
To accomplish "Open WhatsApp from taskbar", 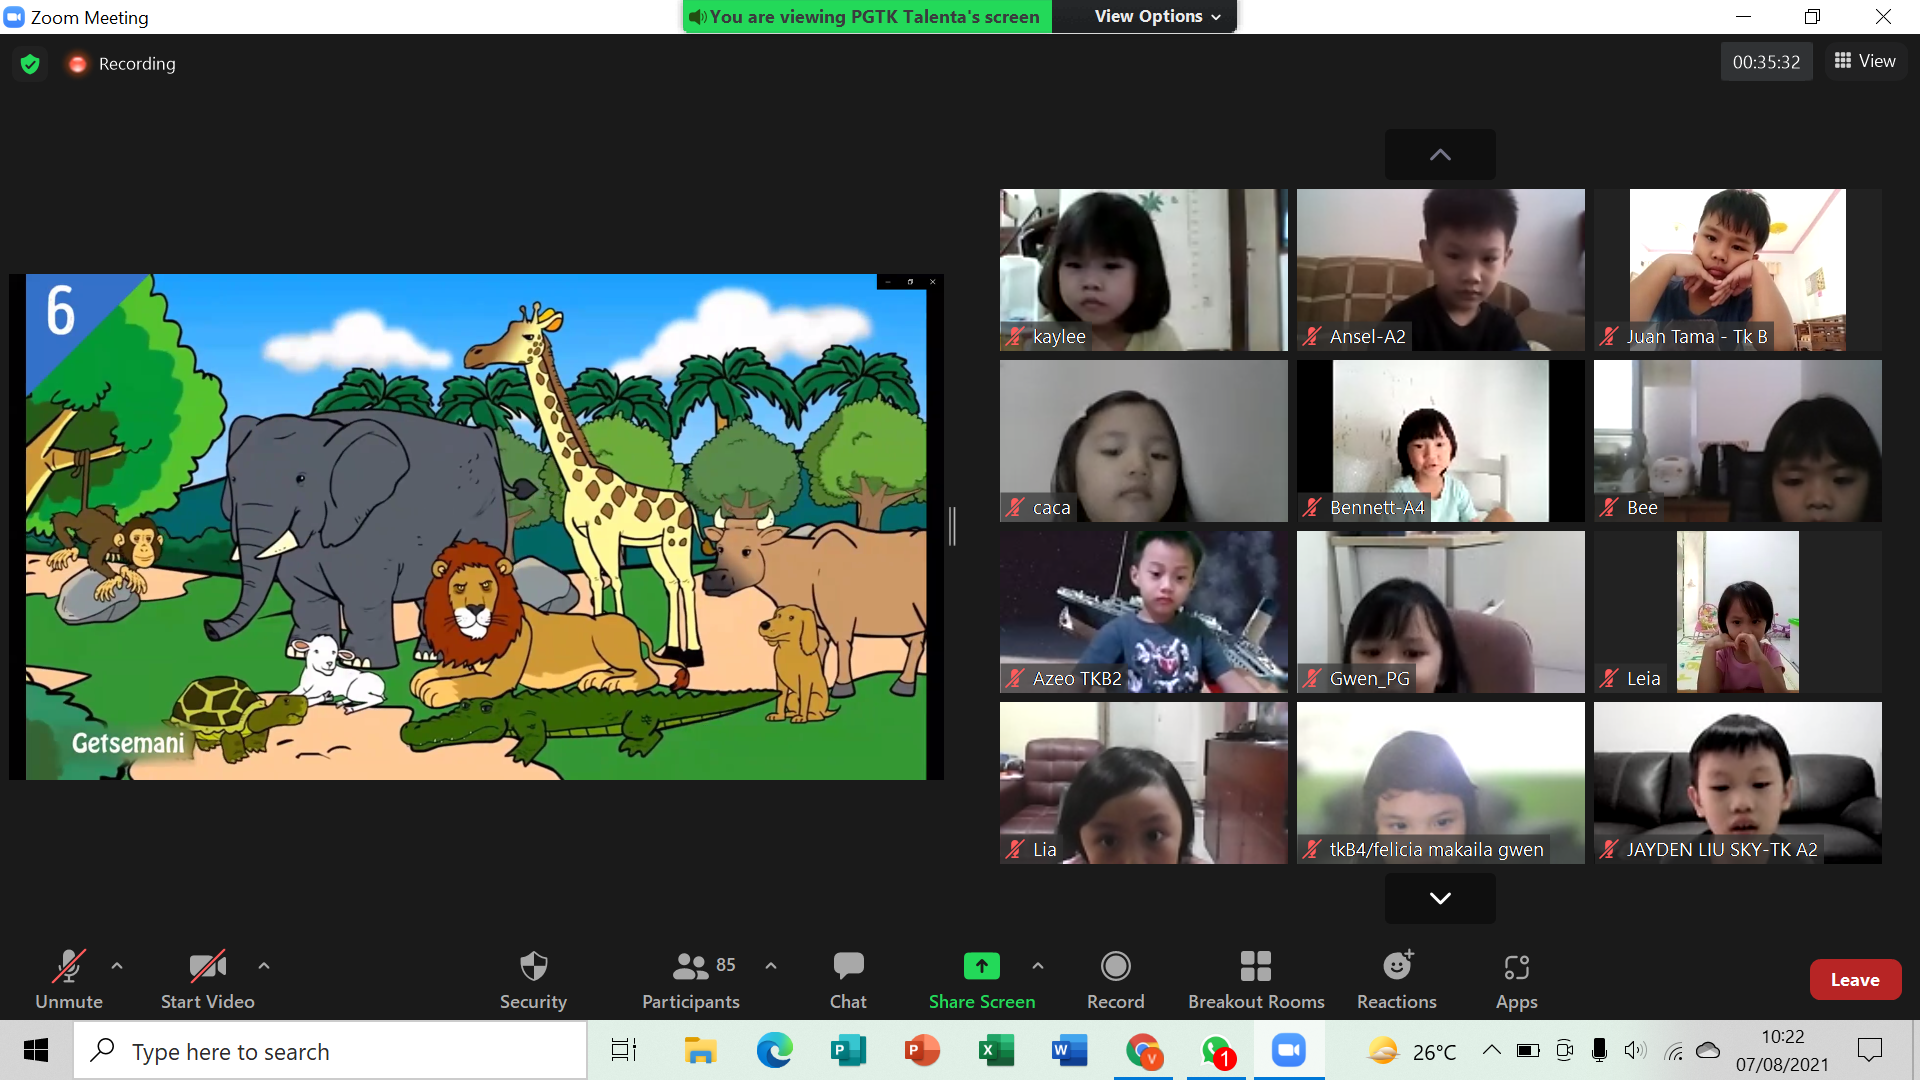I will coord(1217,1051).
